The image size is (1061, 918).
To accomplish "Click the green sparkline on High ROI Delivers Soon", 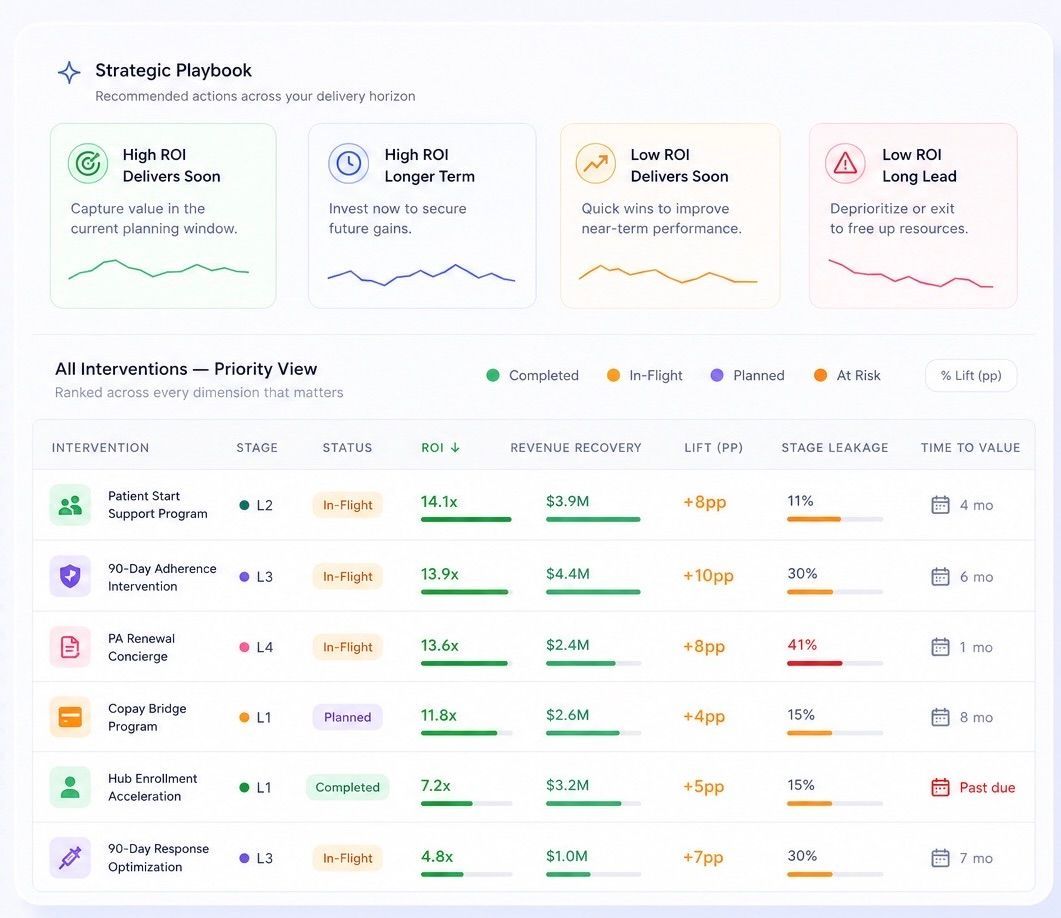I will 158,269.
